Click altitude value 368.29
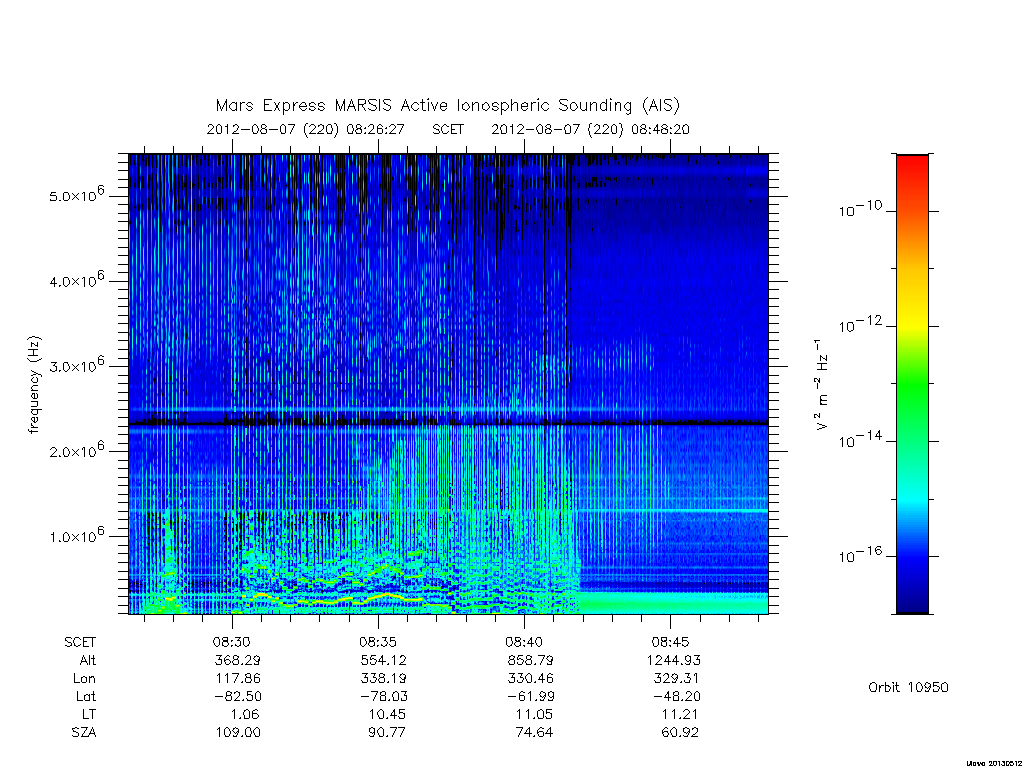Viewport: 1024px width, 768px height. [x=238, y=660]
